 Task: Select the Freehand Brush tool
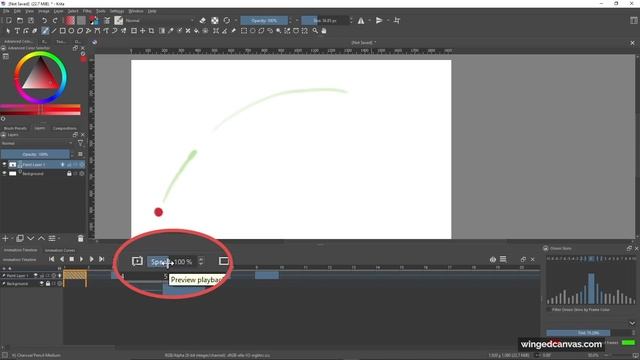(x=45, y=31)
